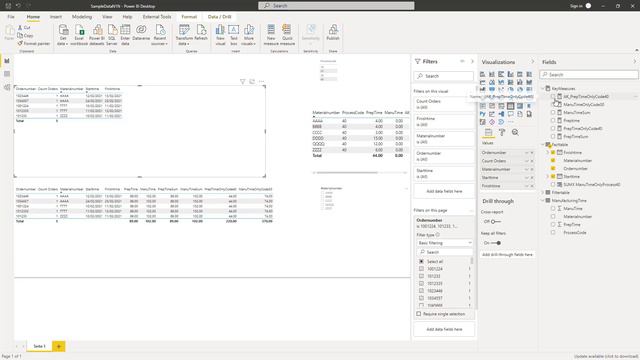This screenshot has height=360, width=640.
Task: Click the Fields pane search box
Action: click(589, 75)
